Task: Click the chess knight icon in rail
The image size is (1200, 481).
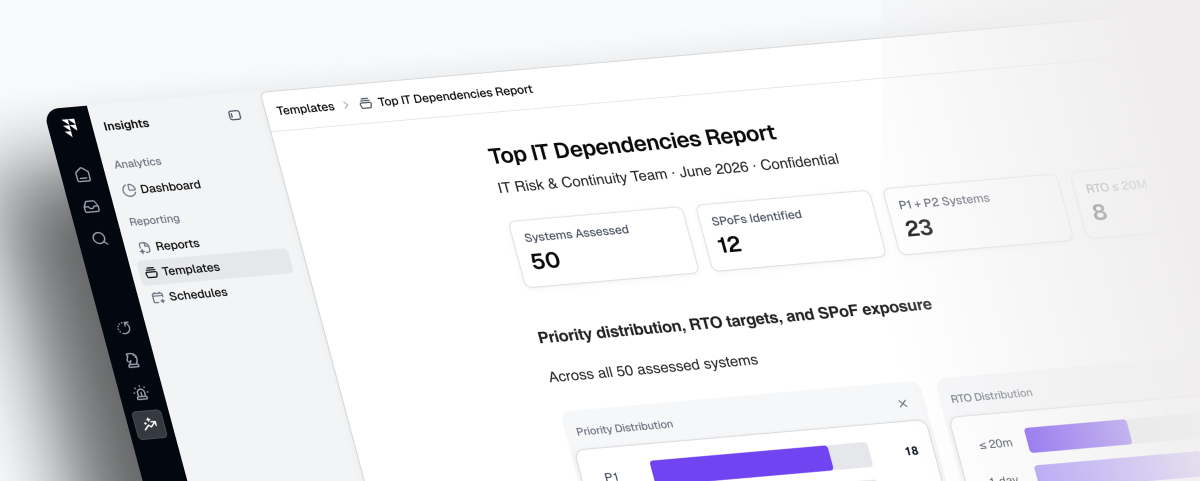Action: (133, 360)
